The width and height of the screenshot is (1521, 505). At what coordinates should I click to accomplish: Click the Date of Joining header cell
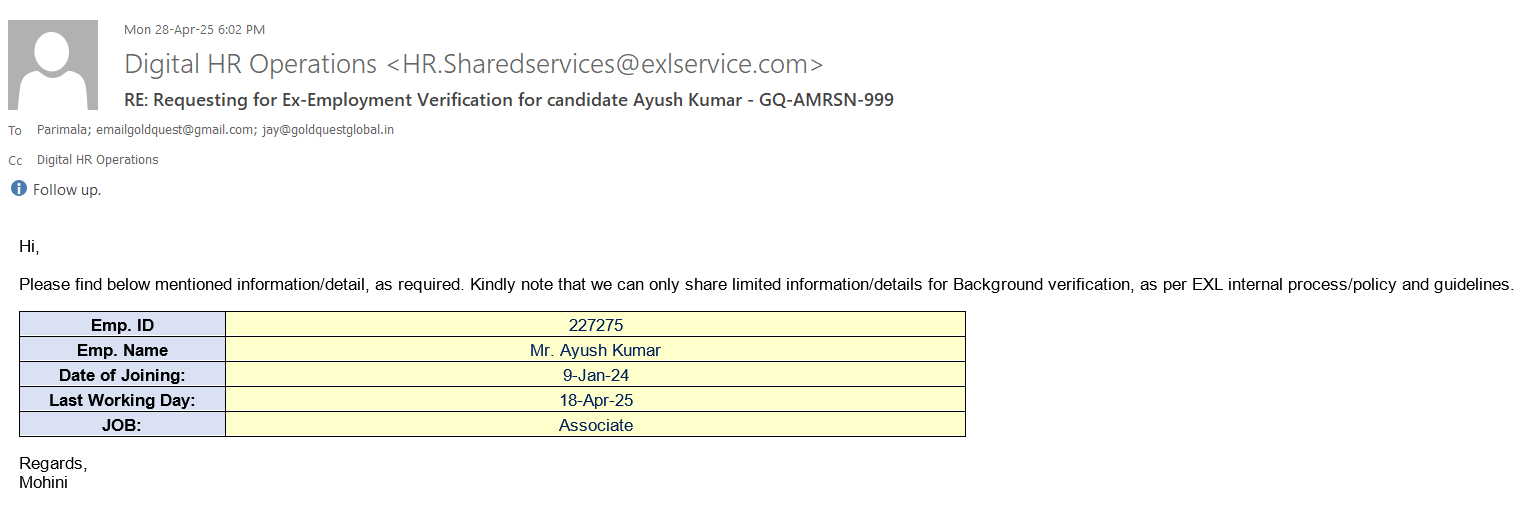(x=122, y=375)
